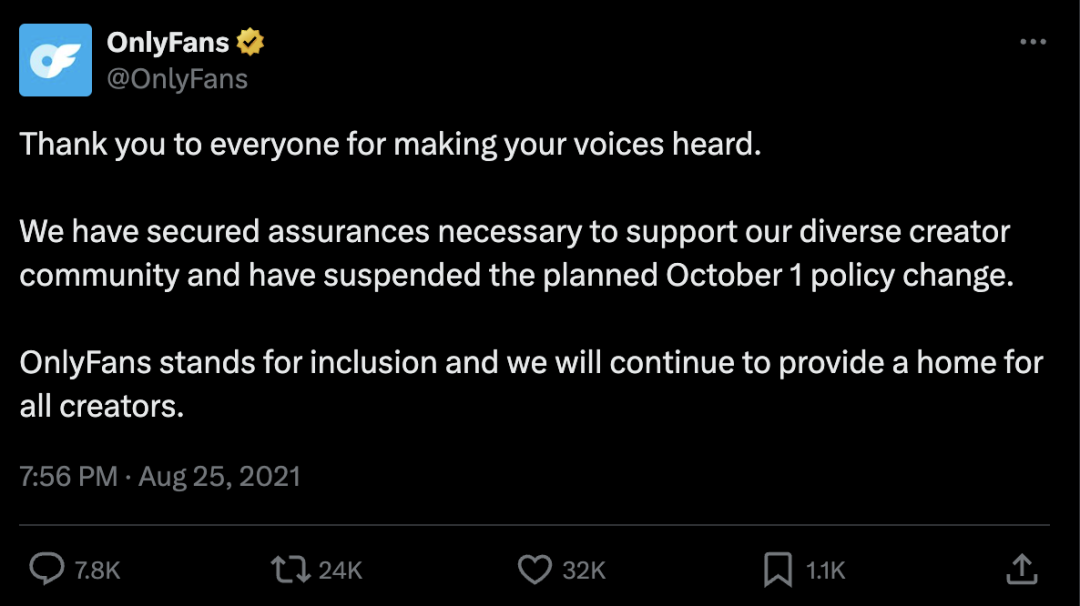The width and height of the screenshot is (1080, 606).
Task: Select the OnlyFans display name
Action: click(x=165, y=42)
